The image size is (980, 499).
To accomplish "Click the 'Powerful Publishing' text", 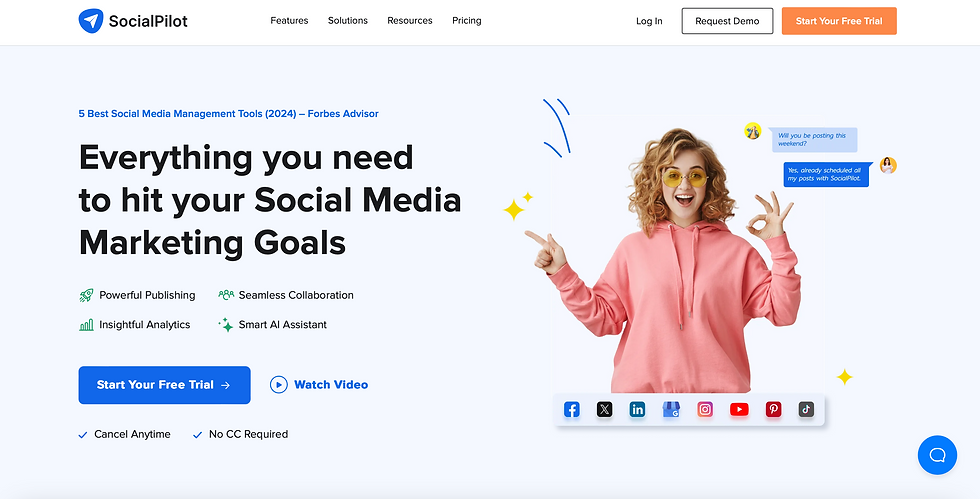I will (x=148, y=295).
